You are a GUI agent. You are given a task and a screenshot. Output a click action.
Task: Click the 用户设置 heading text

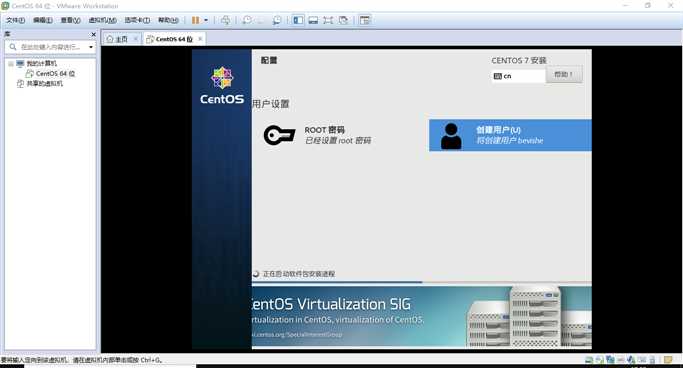click(x=270, y=104)
